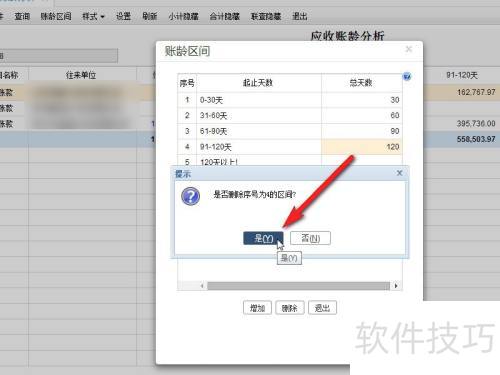Open the 查询 toolbar item
This screenshot has width=500, height=375.
22,16
